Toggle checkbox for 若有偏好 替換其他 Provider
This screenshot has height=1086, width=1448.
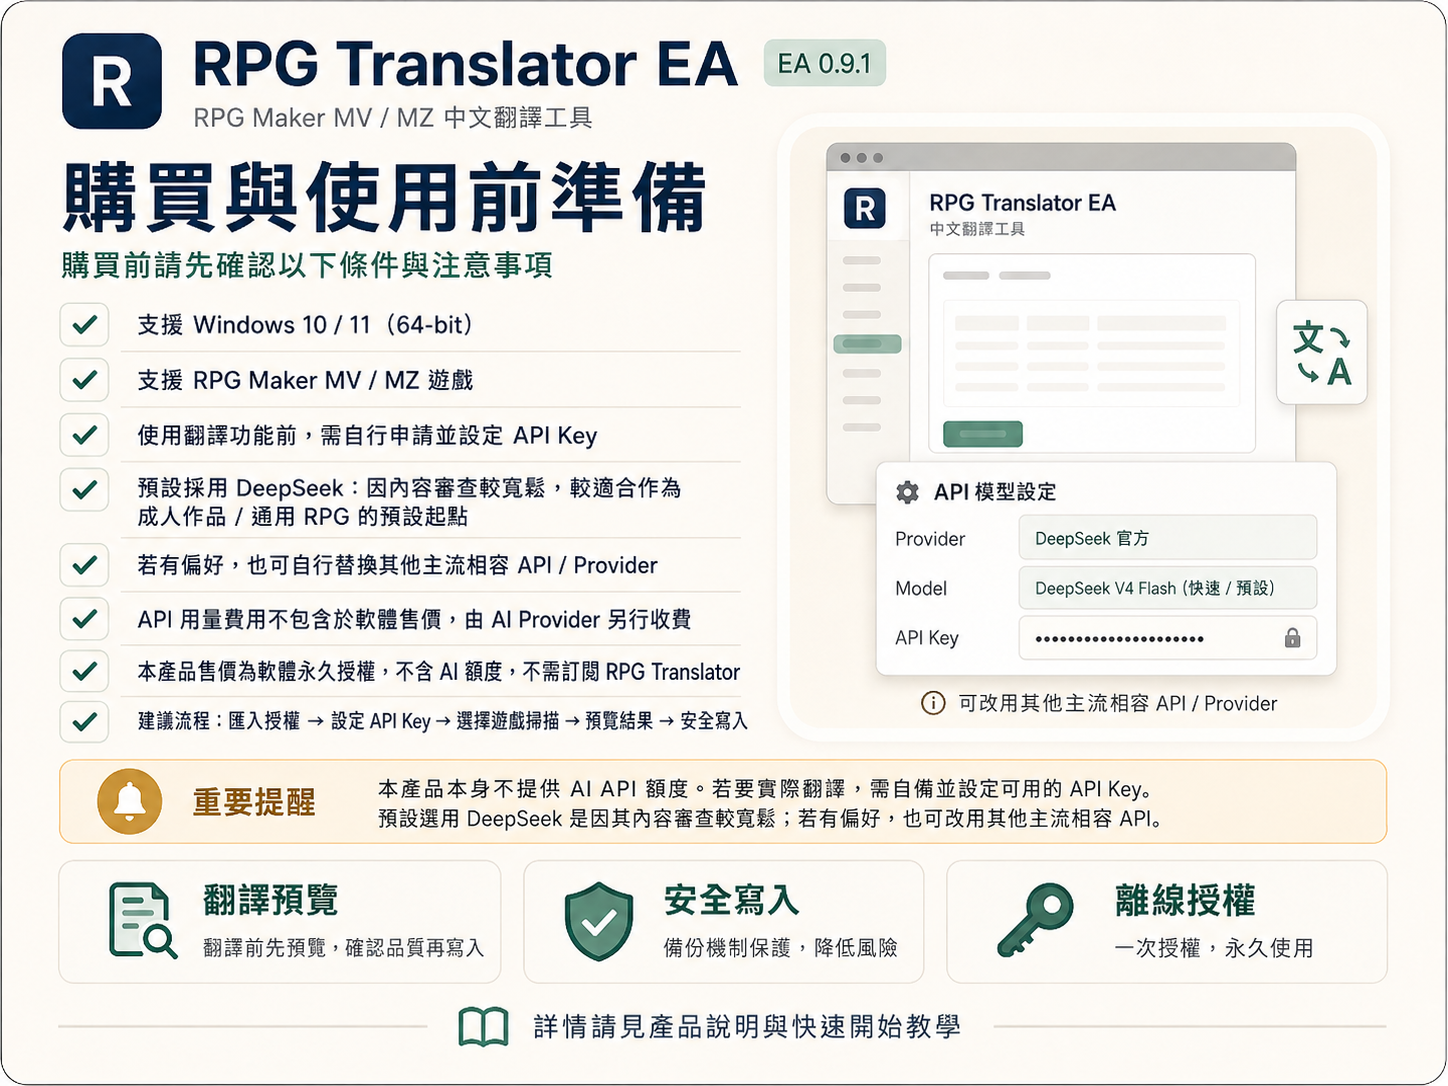point(84,565)
